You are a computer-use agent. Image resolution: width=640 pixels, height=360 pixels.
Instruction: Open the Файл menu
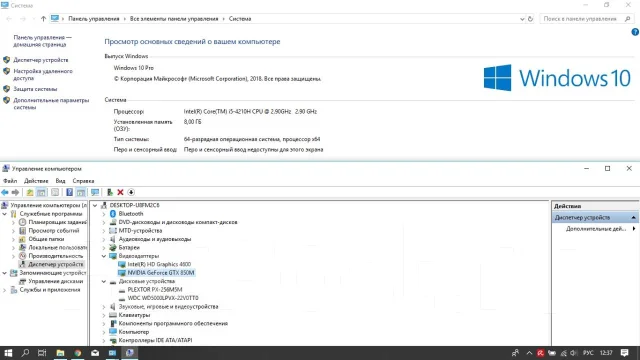(10, 181)
